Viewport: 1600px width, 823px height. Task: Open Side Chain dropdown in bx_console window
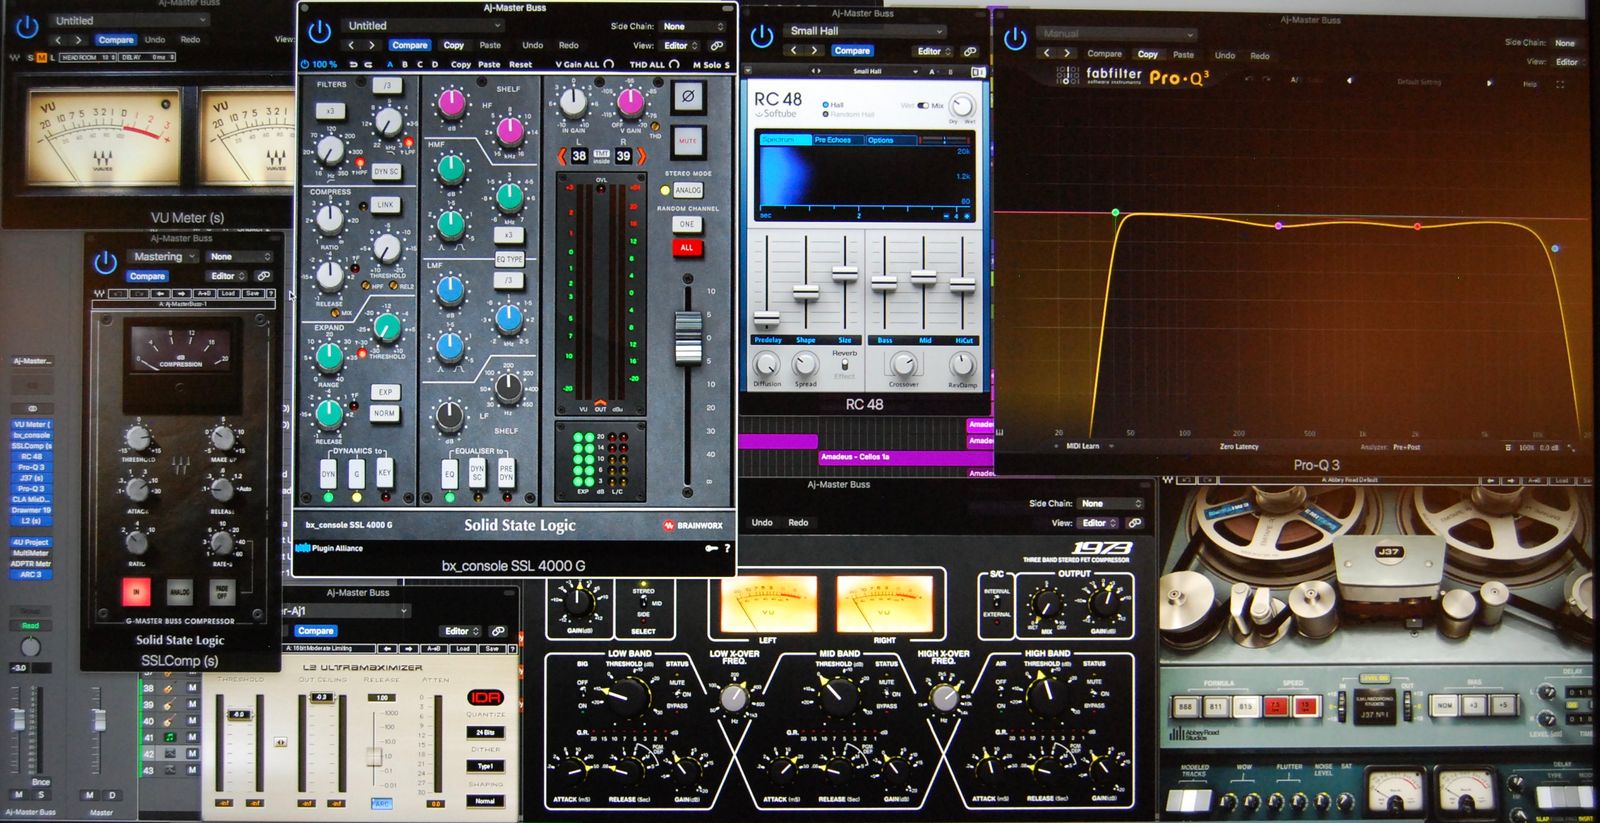694,26
